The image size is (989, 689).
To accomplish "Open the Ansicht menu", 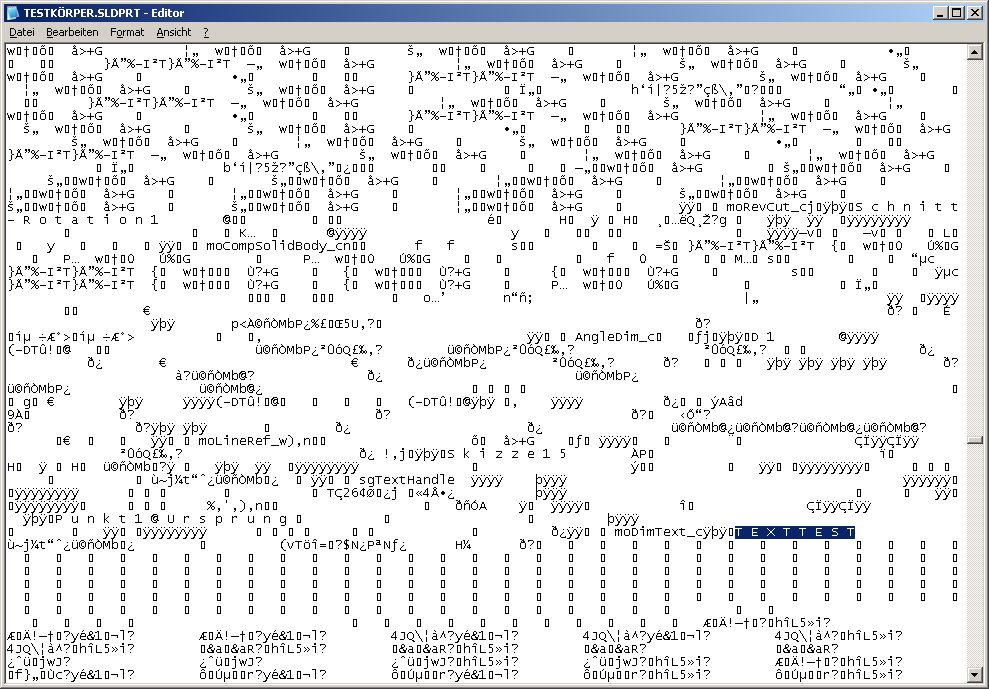I will tap(173, 32).
